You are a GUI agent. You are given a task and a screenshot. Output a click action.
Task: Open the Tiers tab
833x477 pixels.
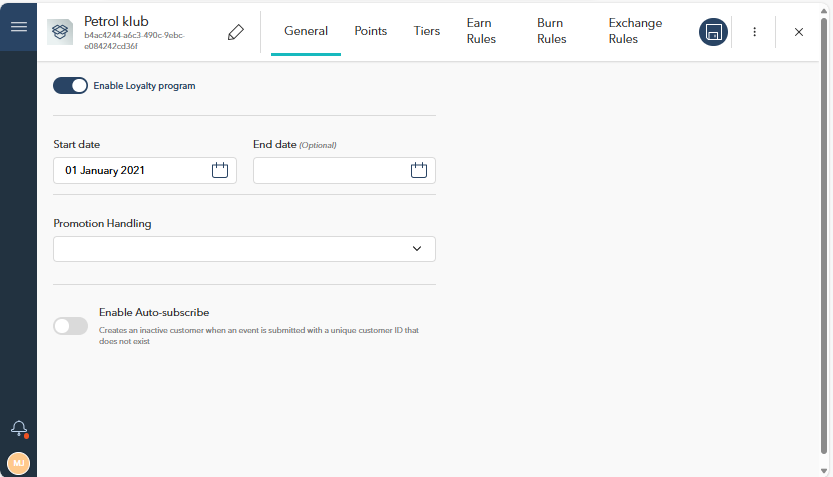pyautogui.click(x=427, y=31)
